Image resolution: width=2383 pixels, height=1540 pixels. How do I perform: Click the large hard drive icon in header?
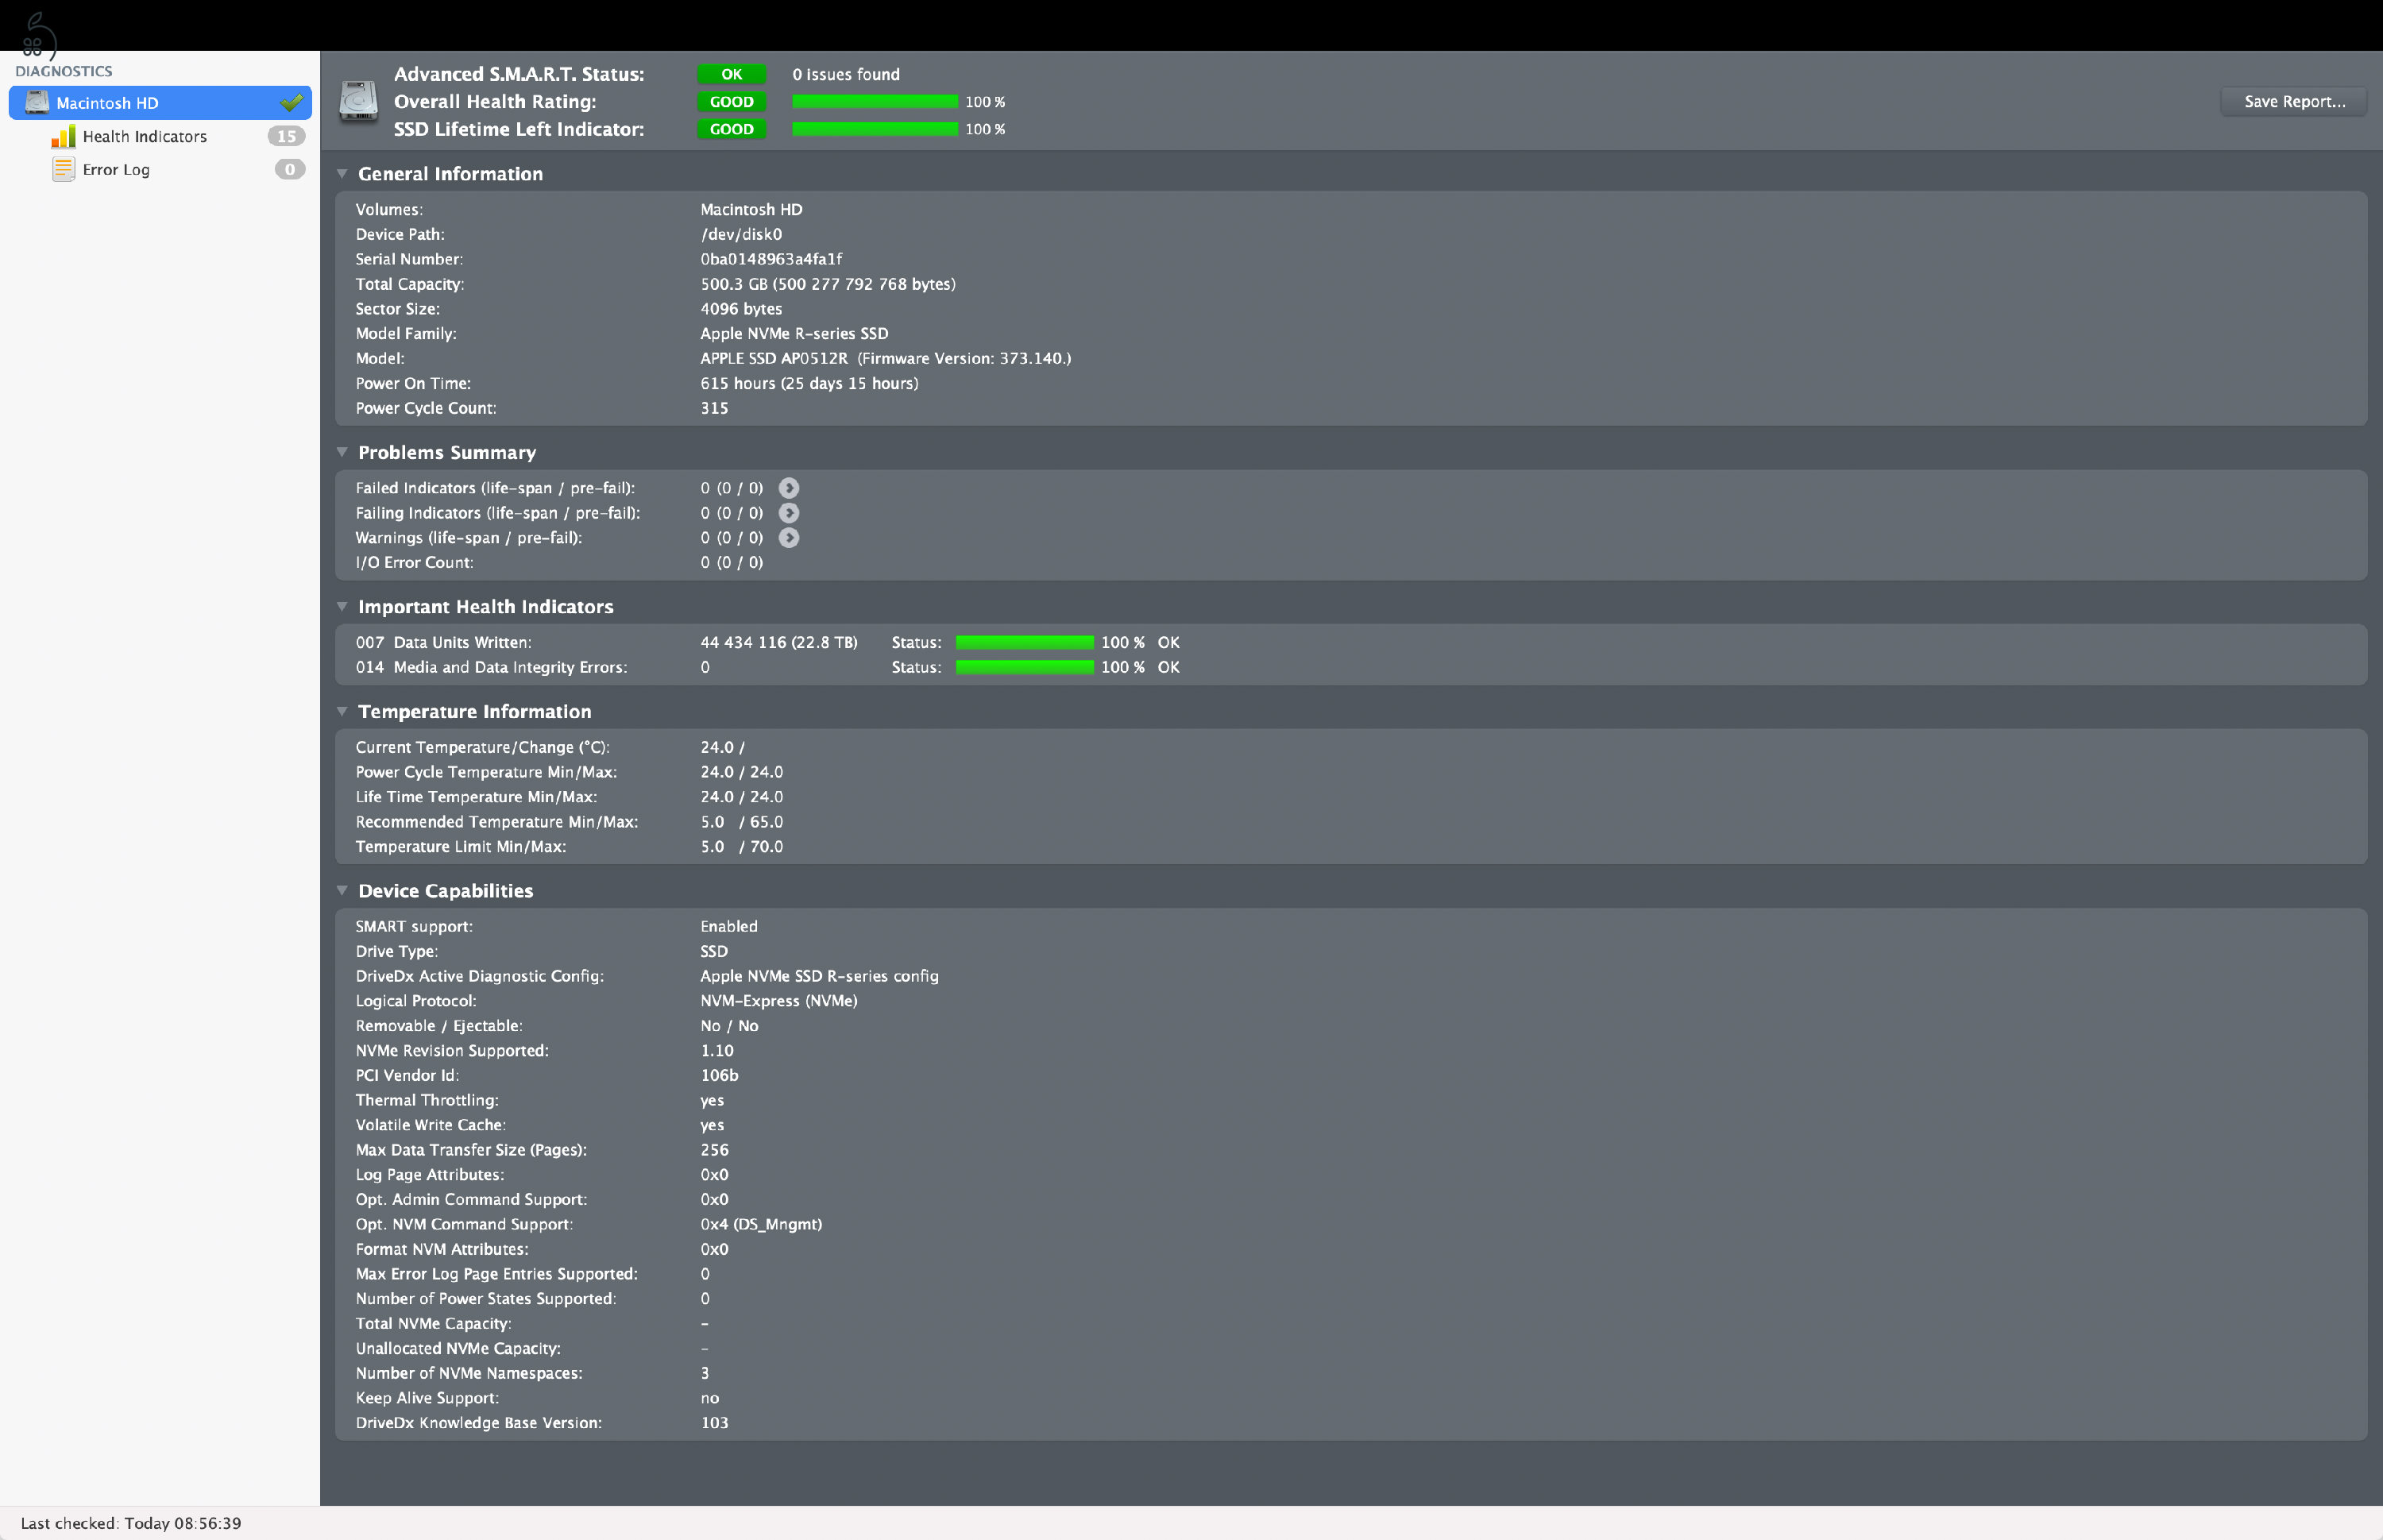(358, 101)
